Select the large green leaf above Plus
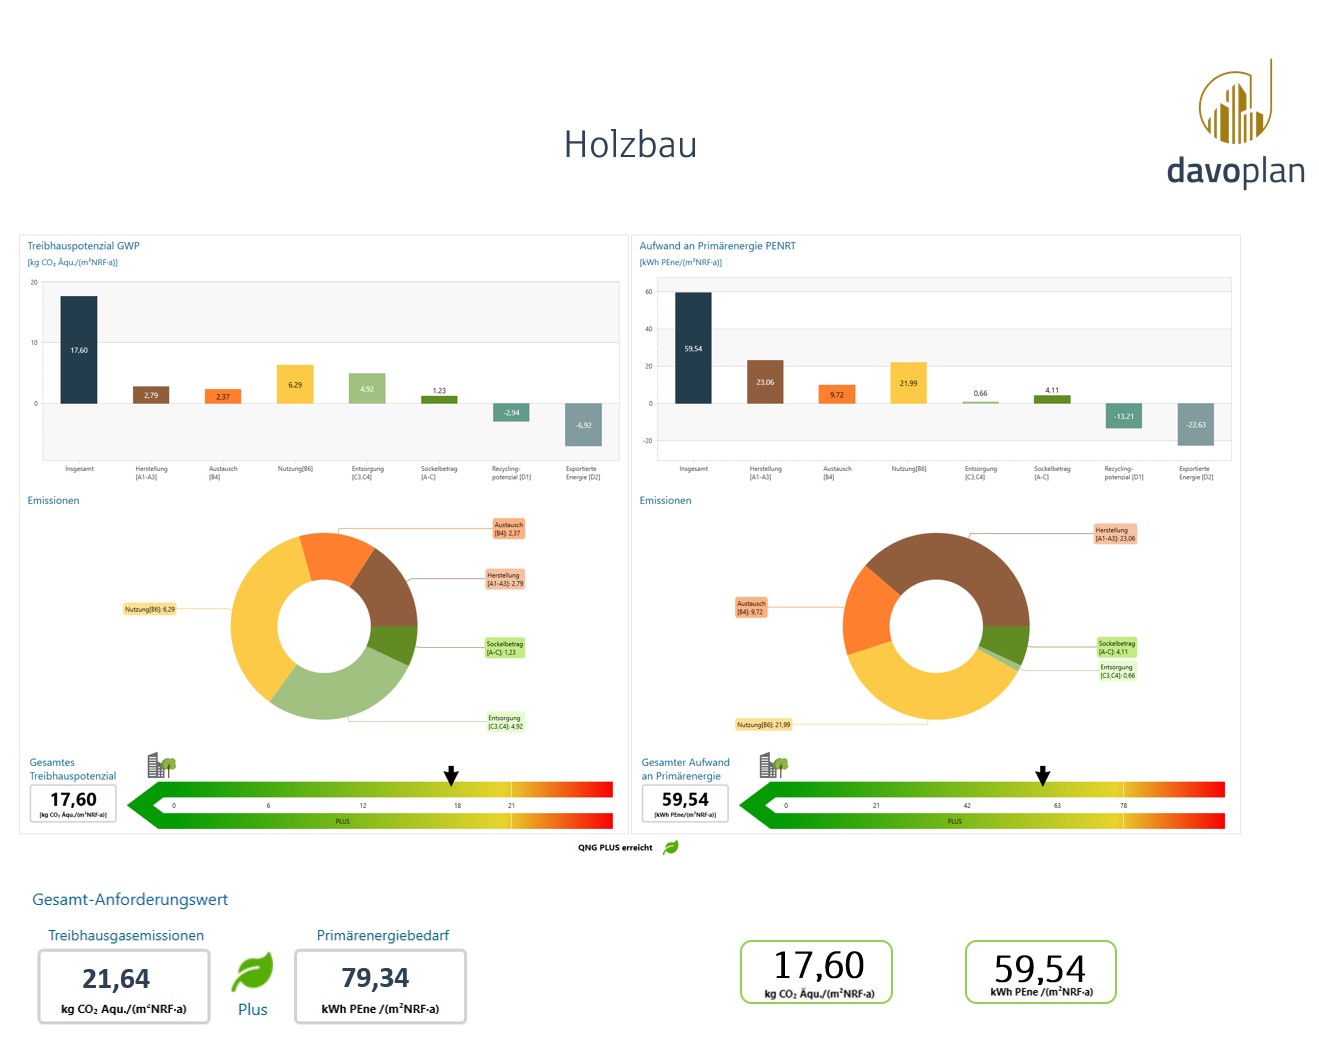The height and width of the screenshot is (1061, 1319). 252,972
